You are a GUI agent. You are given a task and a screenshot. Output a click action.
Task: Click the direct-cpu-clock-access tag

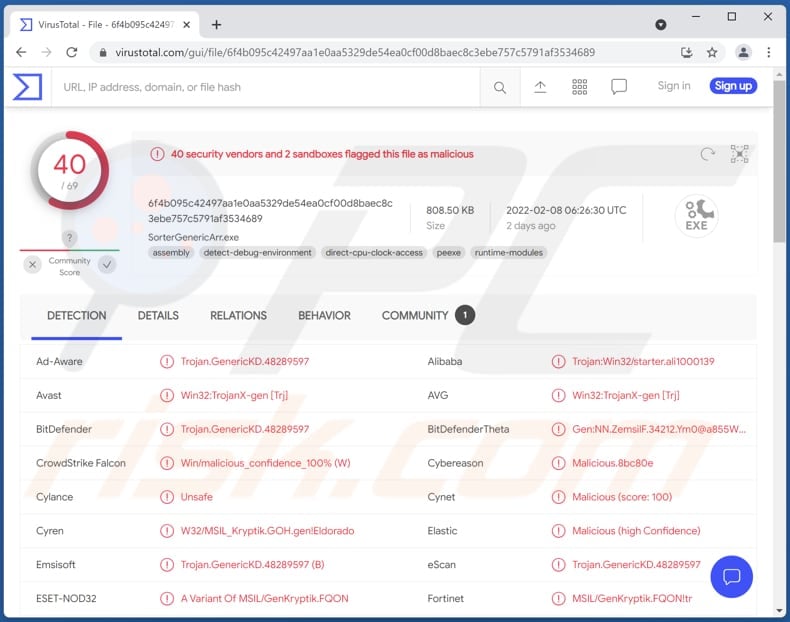374,253
